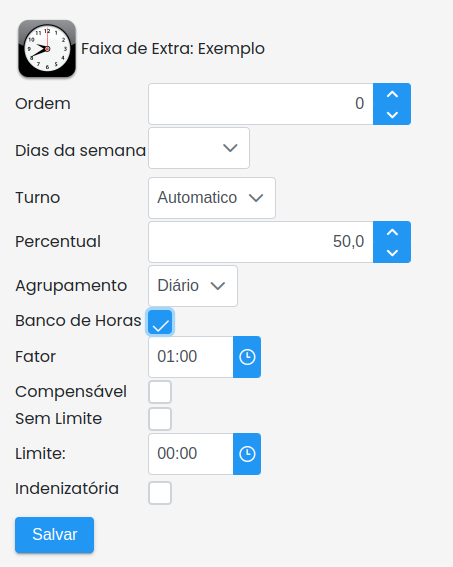Screen dimensions: 453x567
Task: Open the Fator time picker clock icon
Action: [x=247, y=357]
